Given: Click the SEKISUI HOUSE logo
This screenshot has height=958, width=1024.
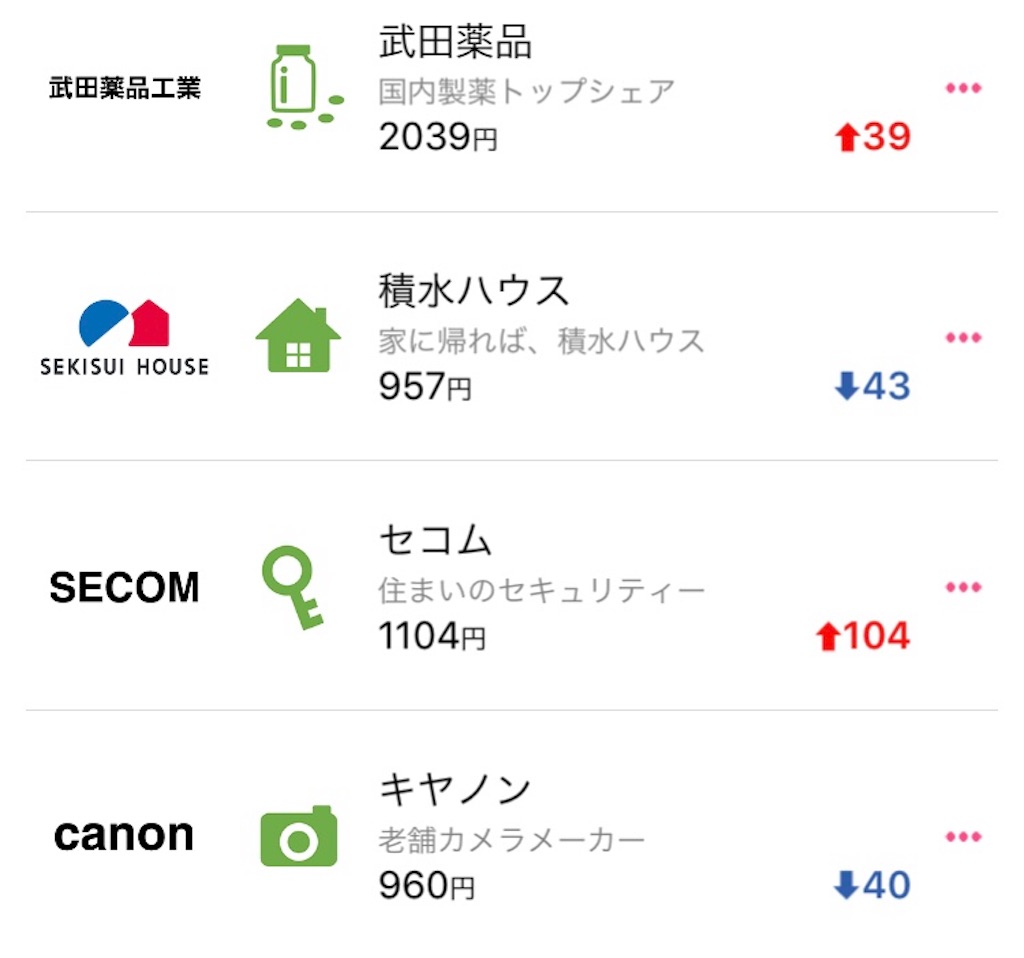Looking at the screenshot, I should 124,338.
